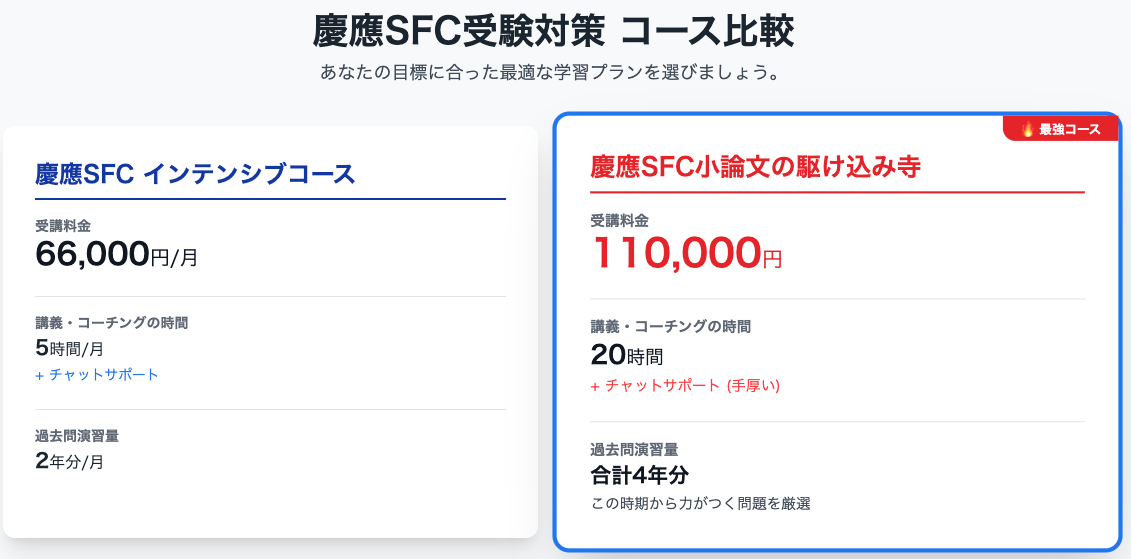The image size is (1131, 559).
Task: Click the 20時間 coaching time value
Action: [x=626, y=355]
